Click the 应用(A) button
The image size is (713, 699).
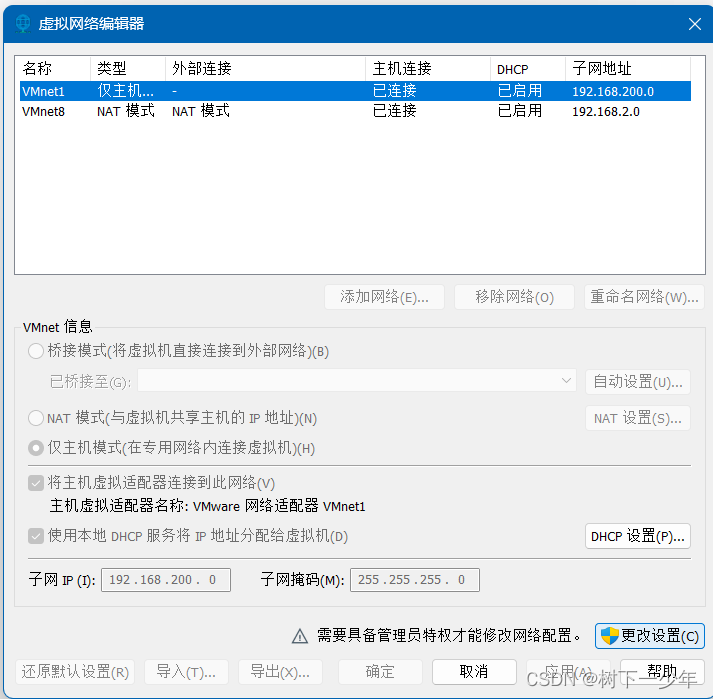pyautogui.click(x=568, y=672)
